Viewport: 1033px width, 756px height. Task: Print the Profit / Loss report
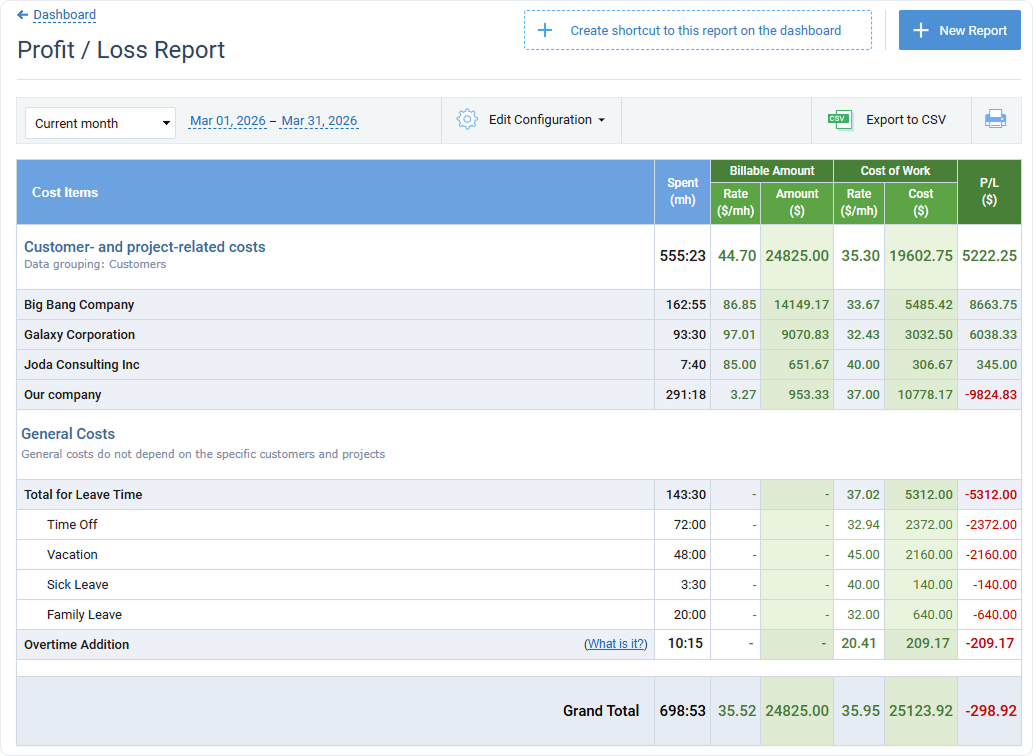(995, 118)
